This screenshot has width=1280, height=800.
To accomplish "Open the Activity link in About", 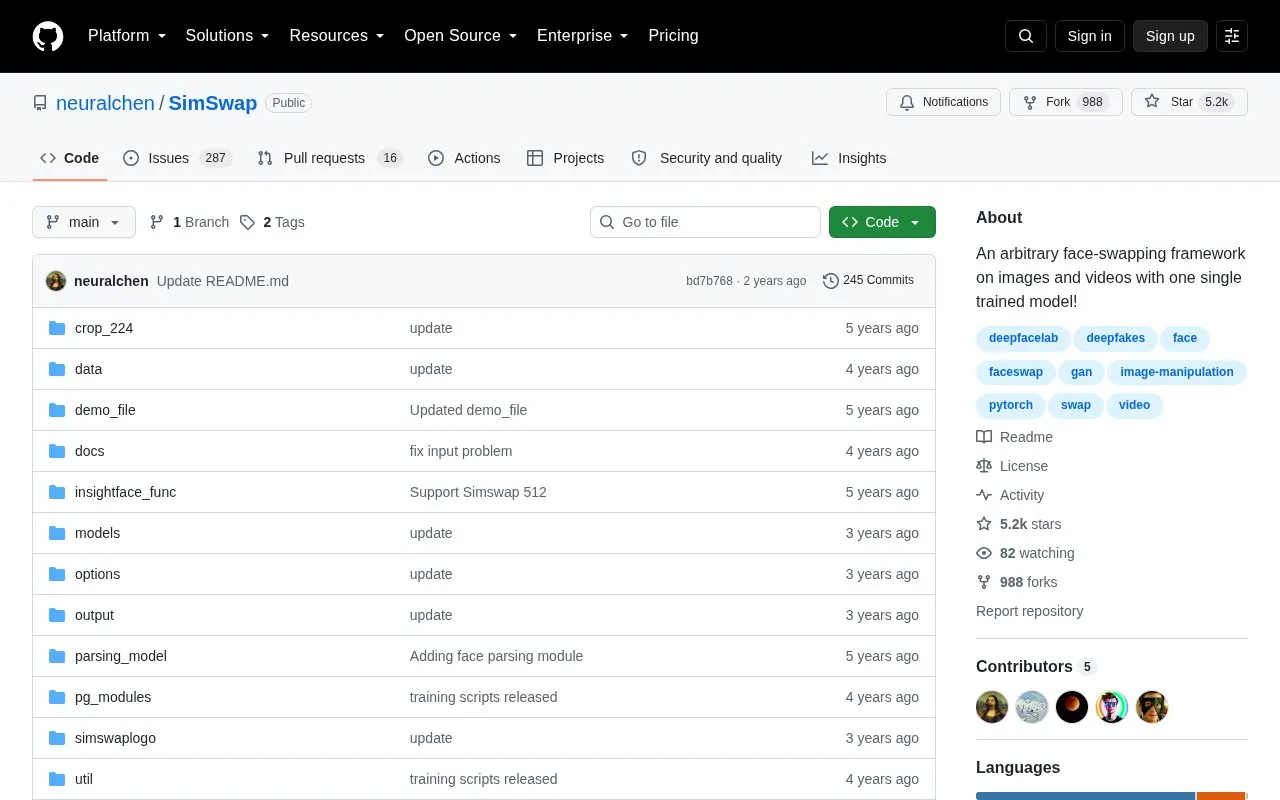I will (1010, 495).
